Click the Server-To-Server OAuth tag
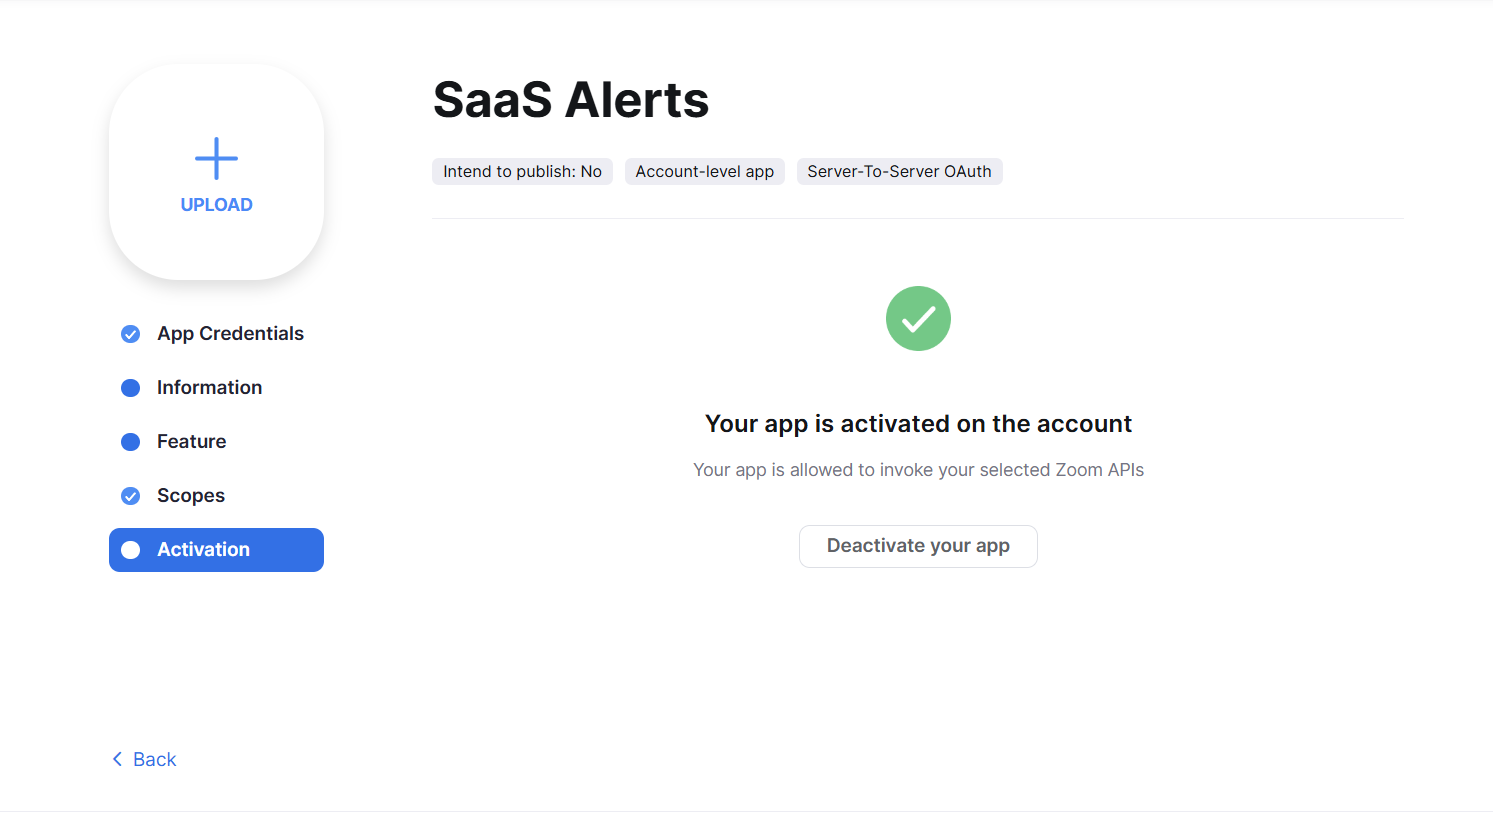1493x814 pixels. 899,172
